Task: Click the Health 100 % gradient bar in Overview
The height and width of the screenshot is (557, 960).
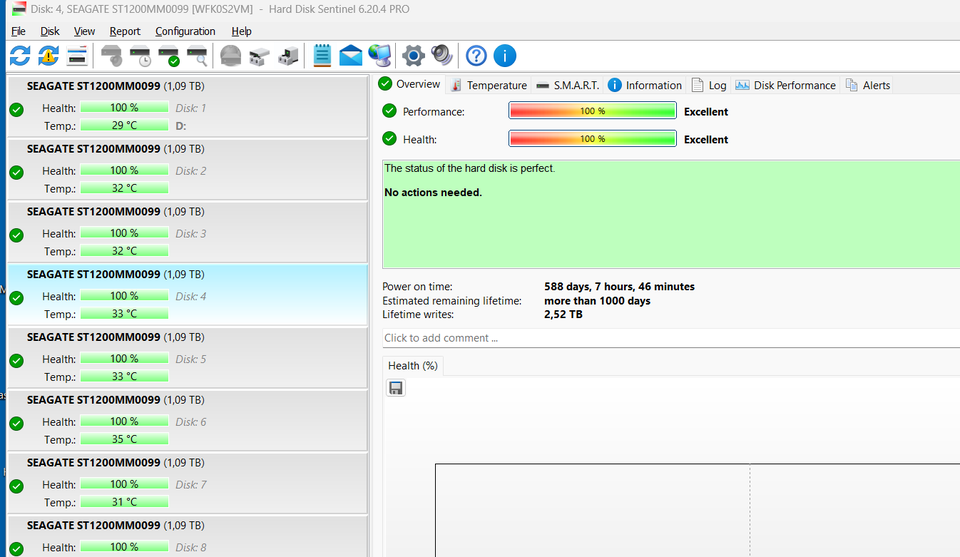Action: [592, 139]
